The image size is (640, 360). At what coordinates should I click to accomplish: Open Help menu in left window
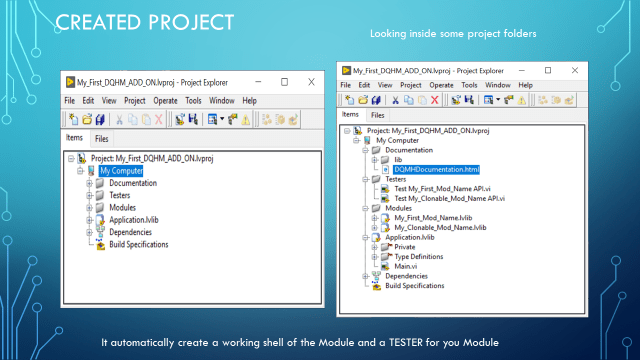(x=249, y=100)
